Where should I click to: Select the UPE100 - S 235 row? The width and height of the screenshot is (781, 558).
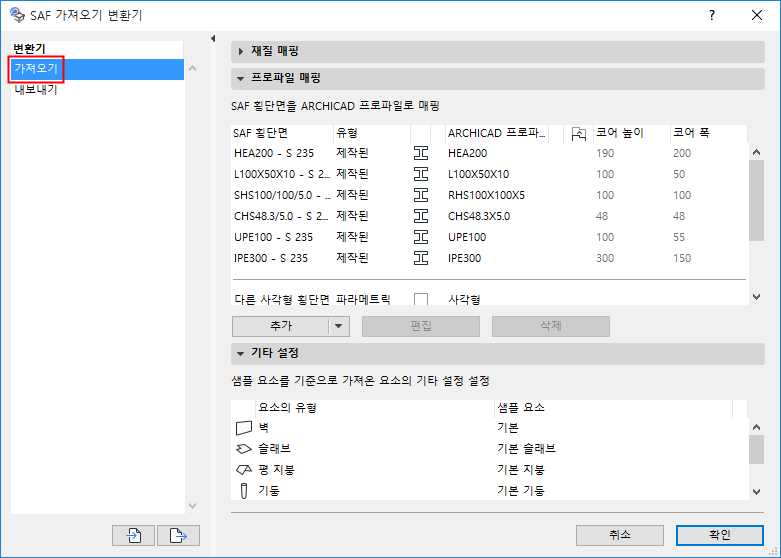click(x=489, y=237)
